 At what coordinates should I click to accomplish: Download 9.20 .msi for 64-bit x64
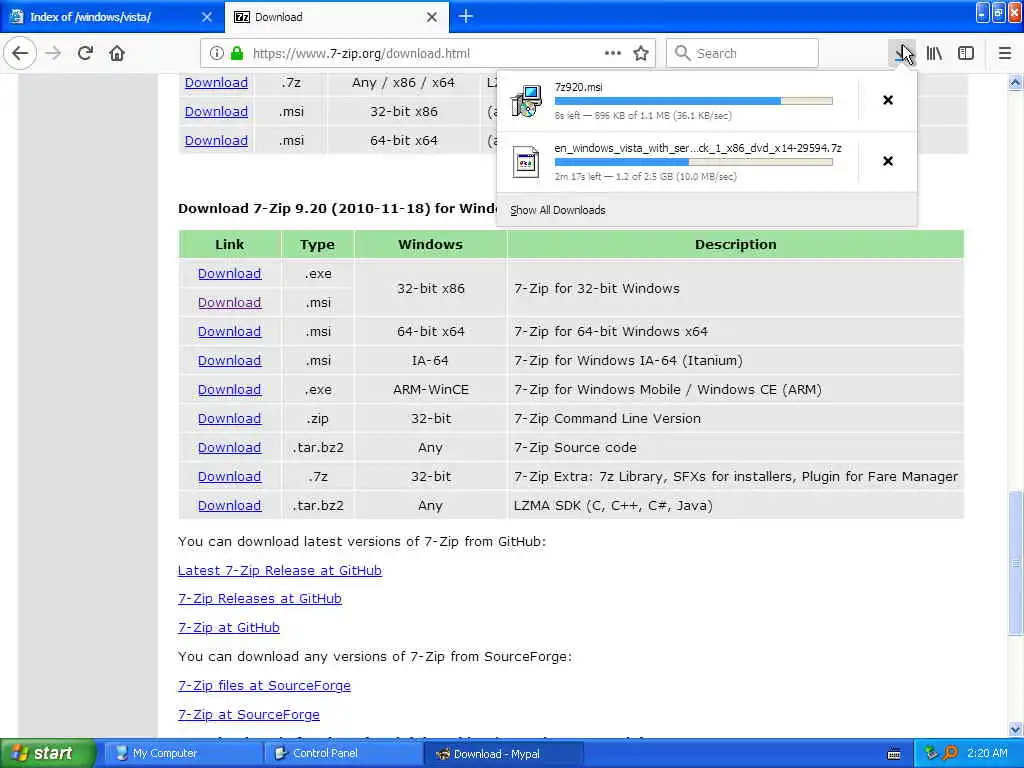click(229, 331)
